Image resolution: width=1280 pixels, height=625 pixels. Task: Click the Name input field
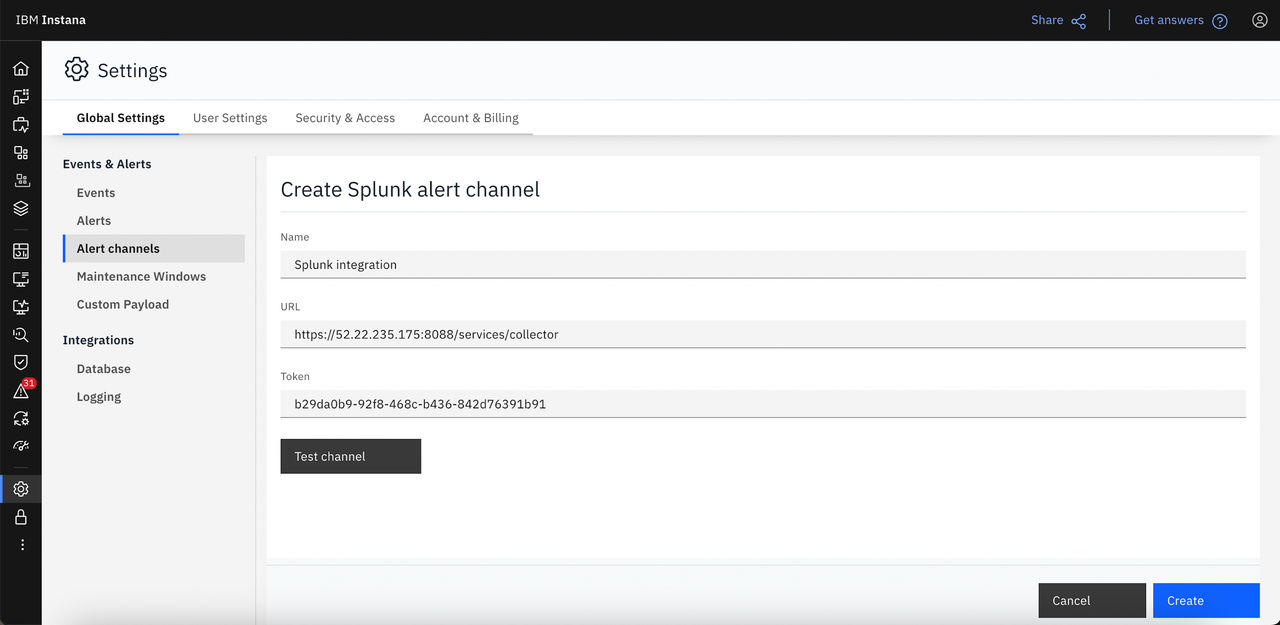(763, 265)
